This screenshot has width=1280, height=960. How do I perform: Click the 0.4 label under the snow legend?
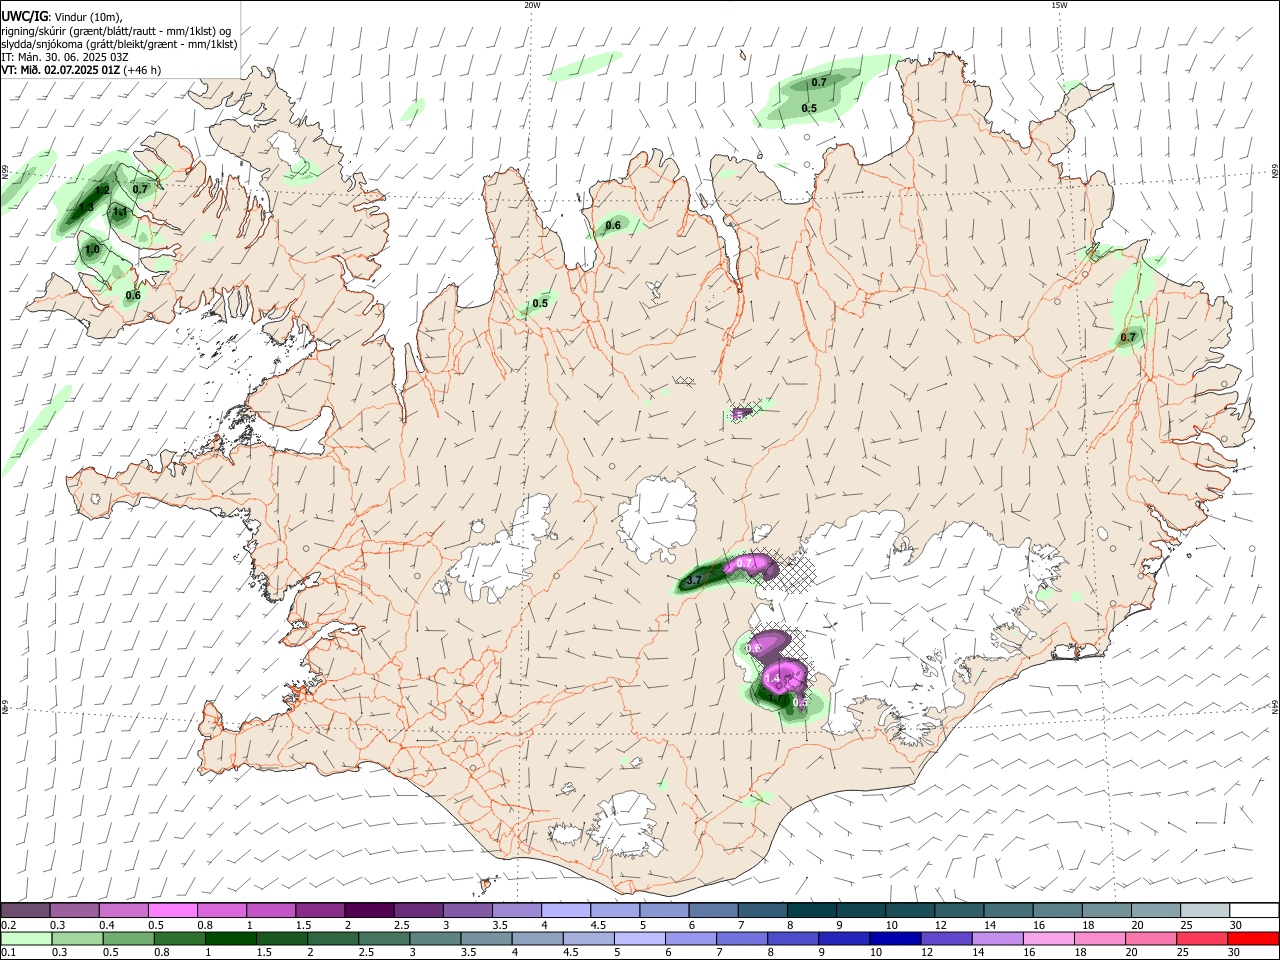[x=106, y=925]
